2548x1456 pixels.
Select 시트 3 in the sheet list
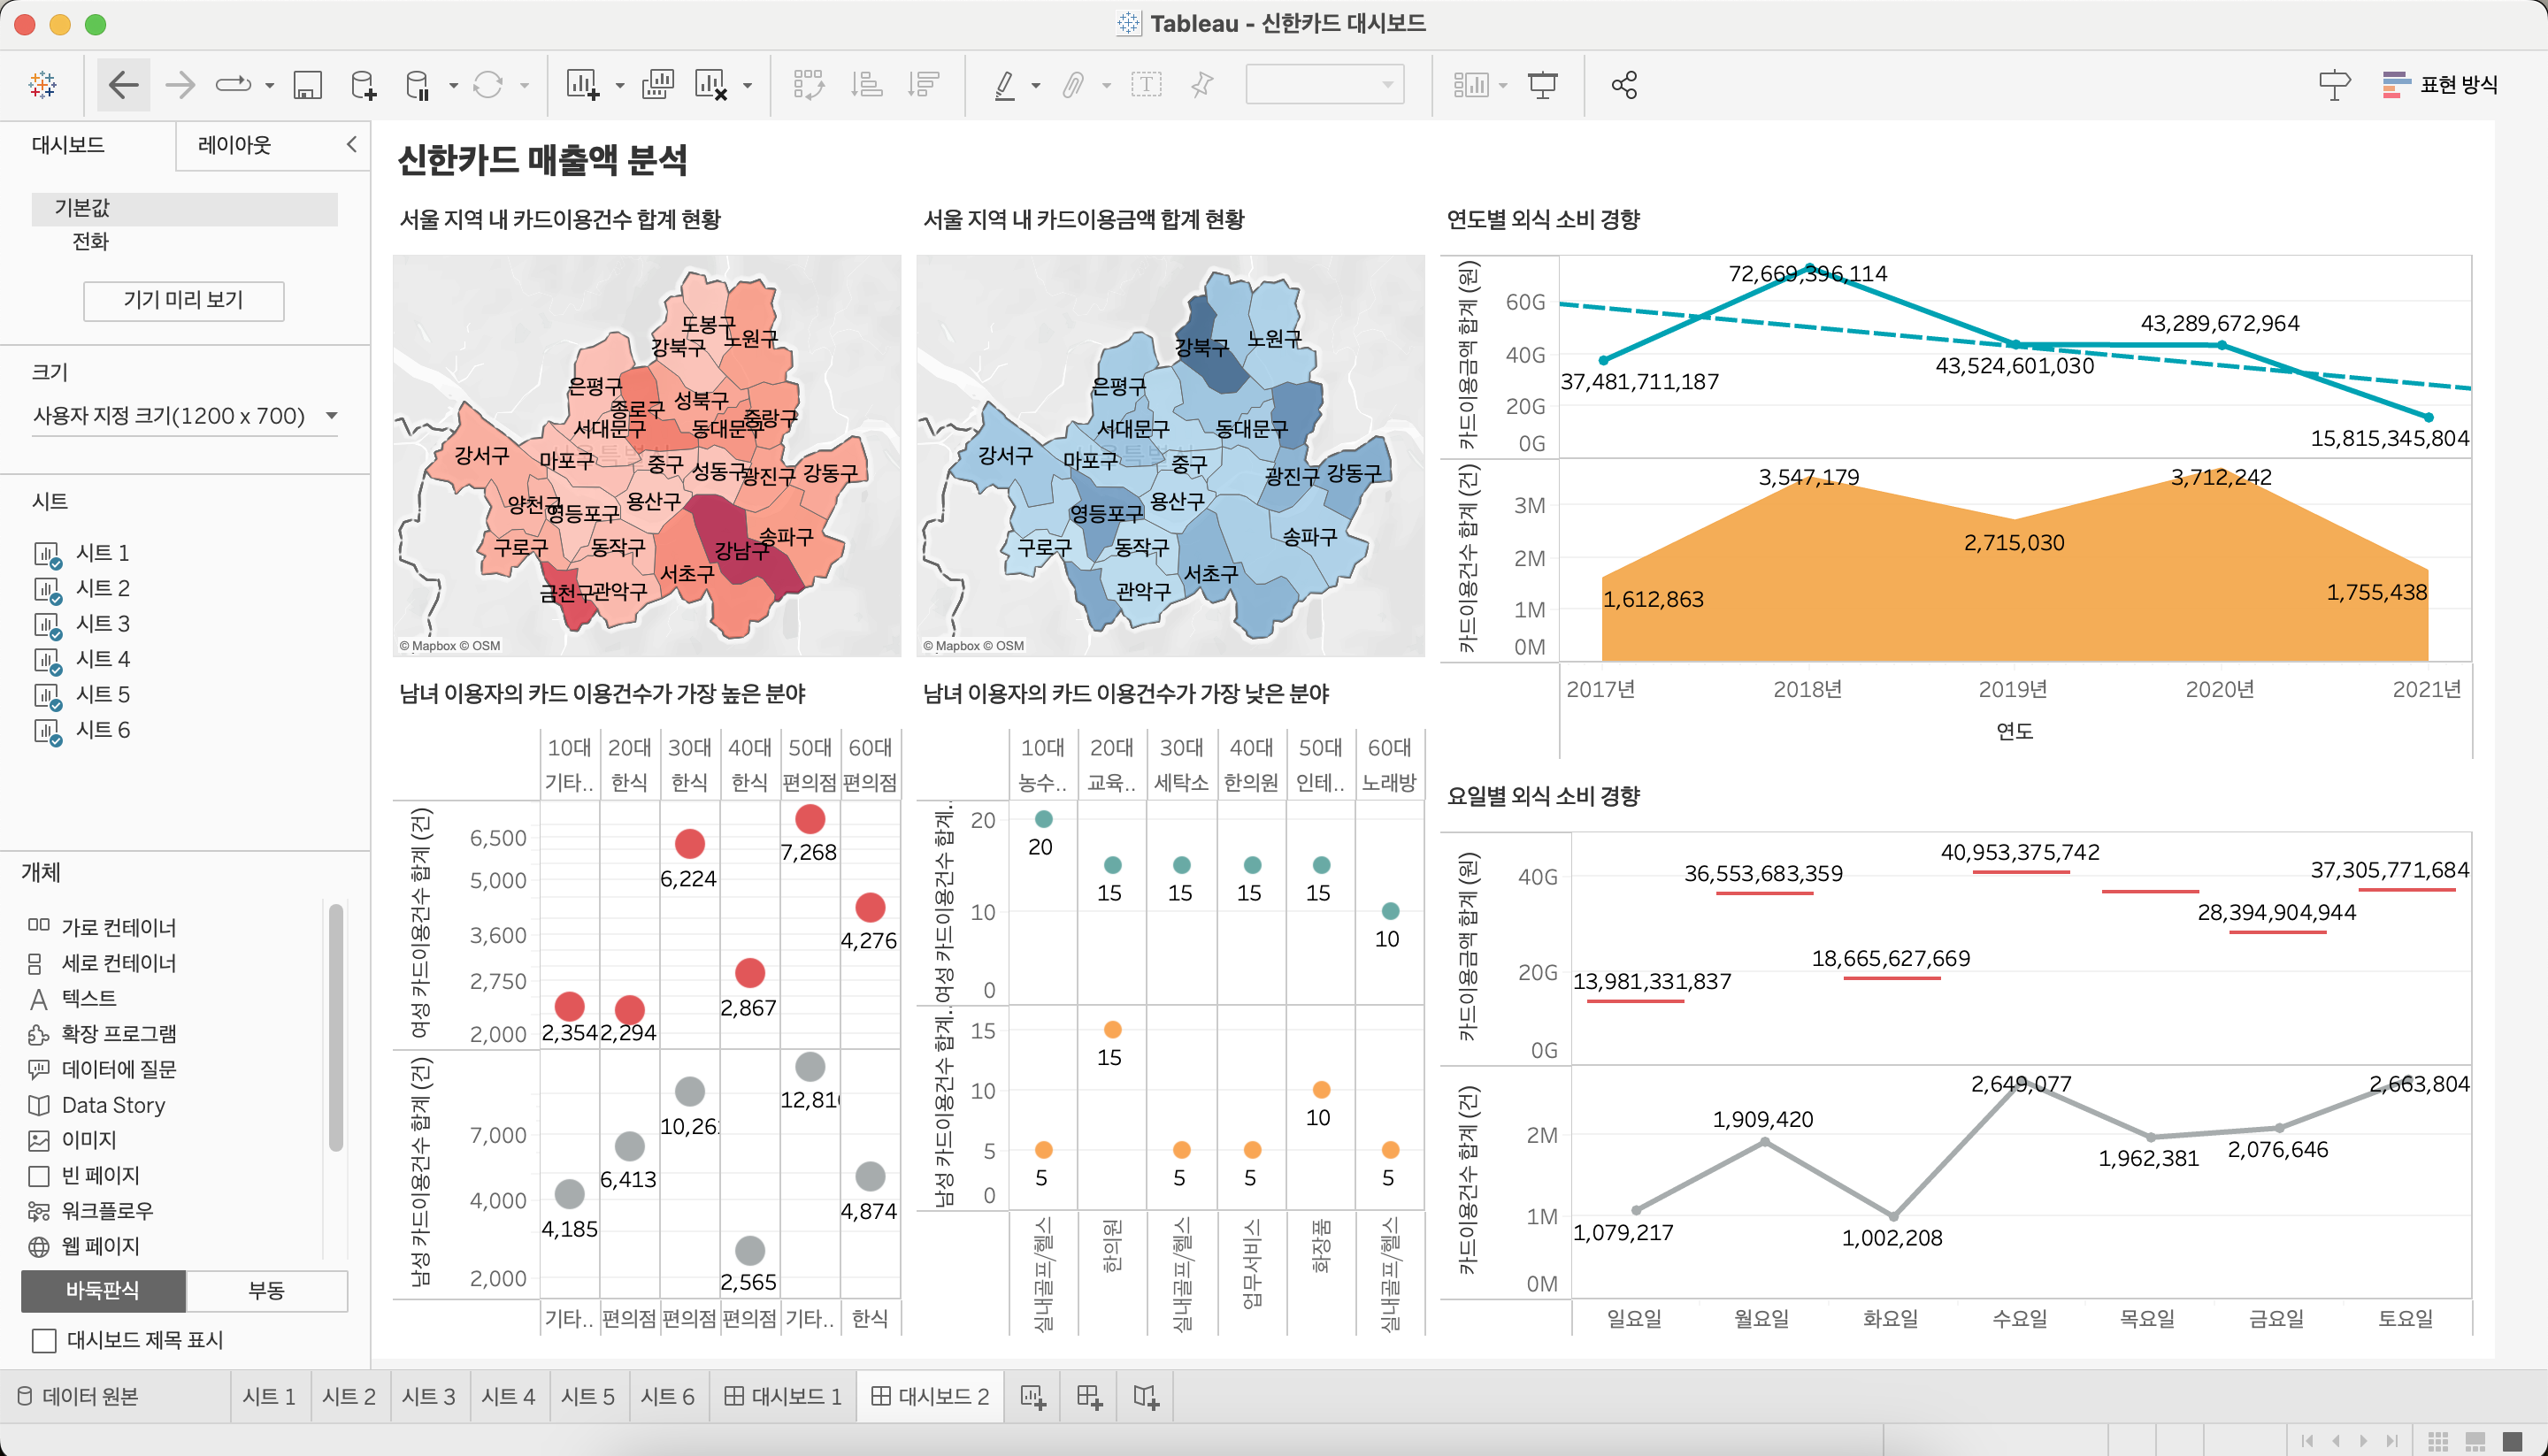[x=103, y=624]
